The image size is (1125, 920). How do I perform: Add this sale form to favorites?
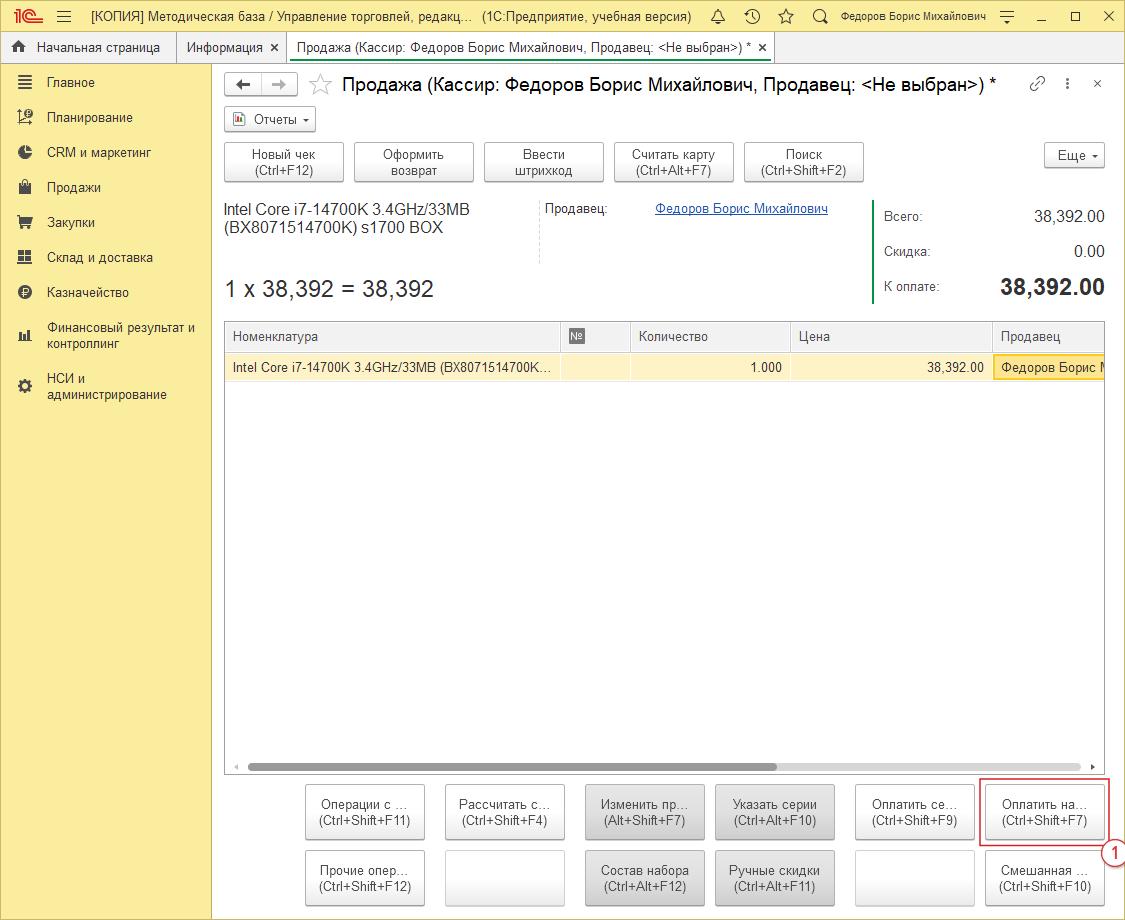tap(320, 85)
